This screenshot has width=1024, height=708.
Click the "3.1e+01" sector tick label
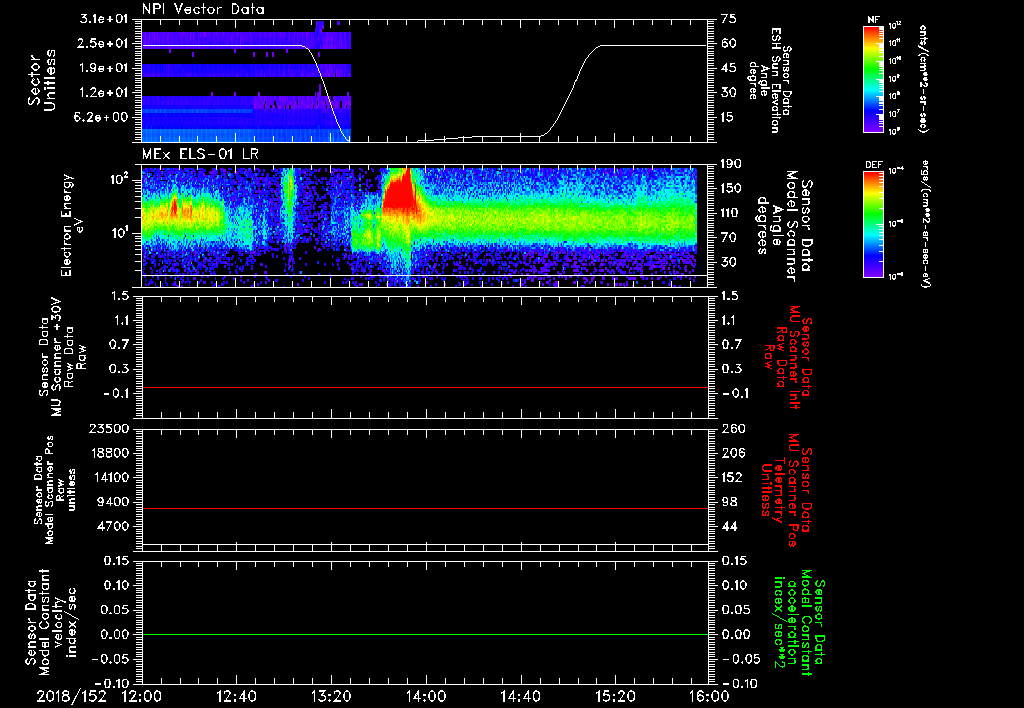[x=104, y=19]
